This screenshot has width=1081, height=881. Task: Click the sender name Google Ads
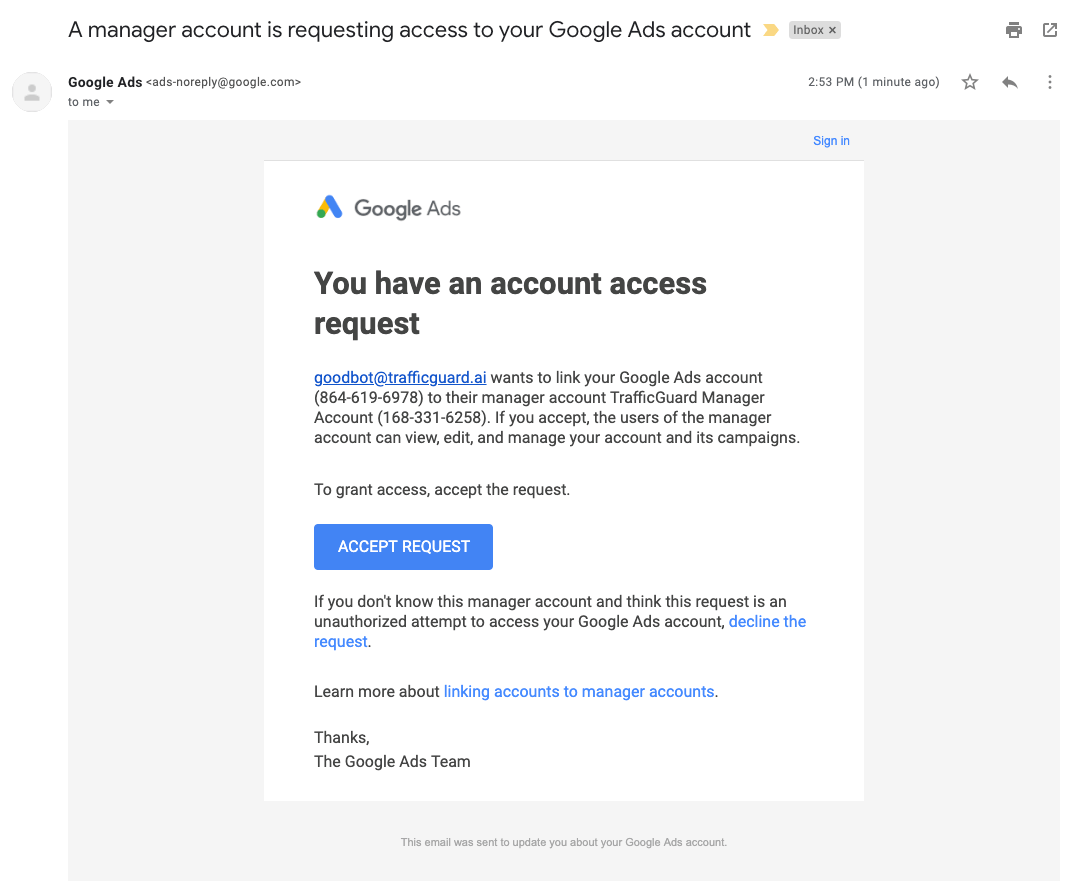point(105,82)
